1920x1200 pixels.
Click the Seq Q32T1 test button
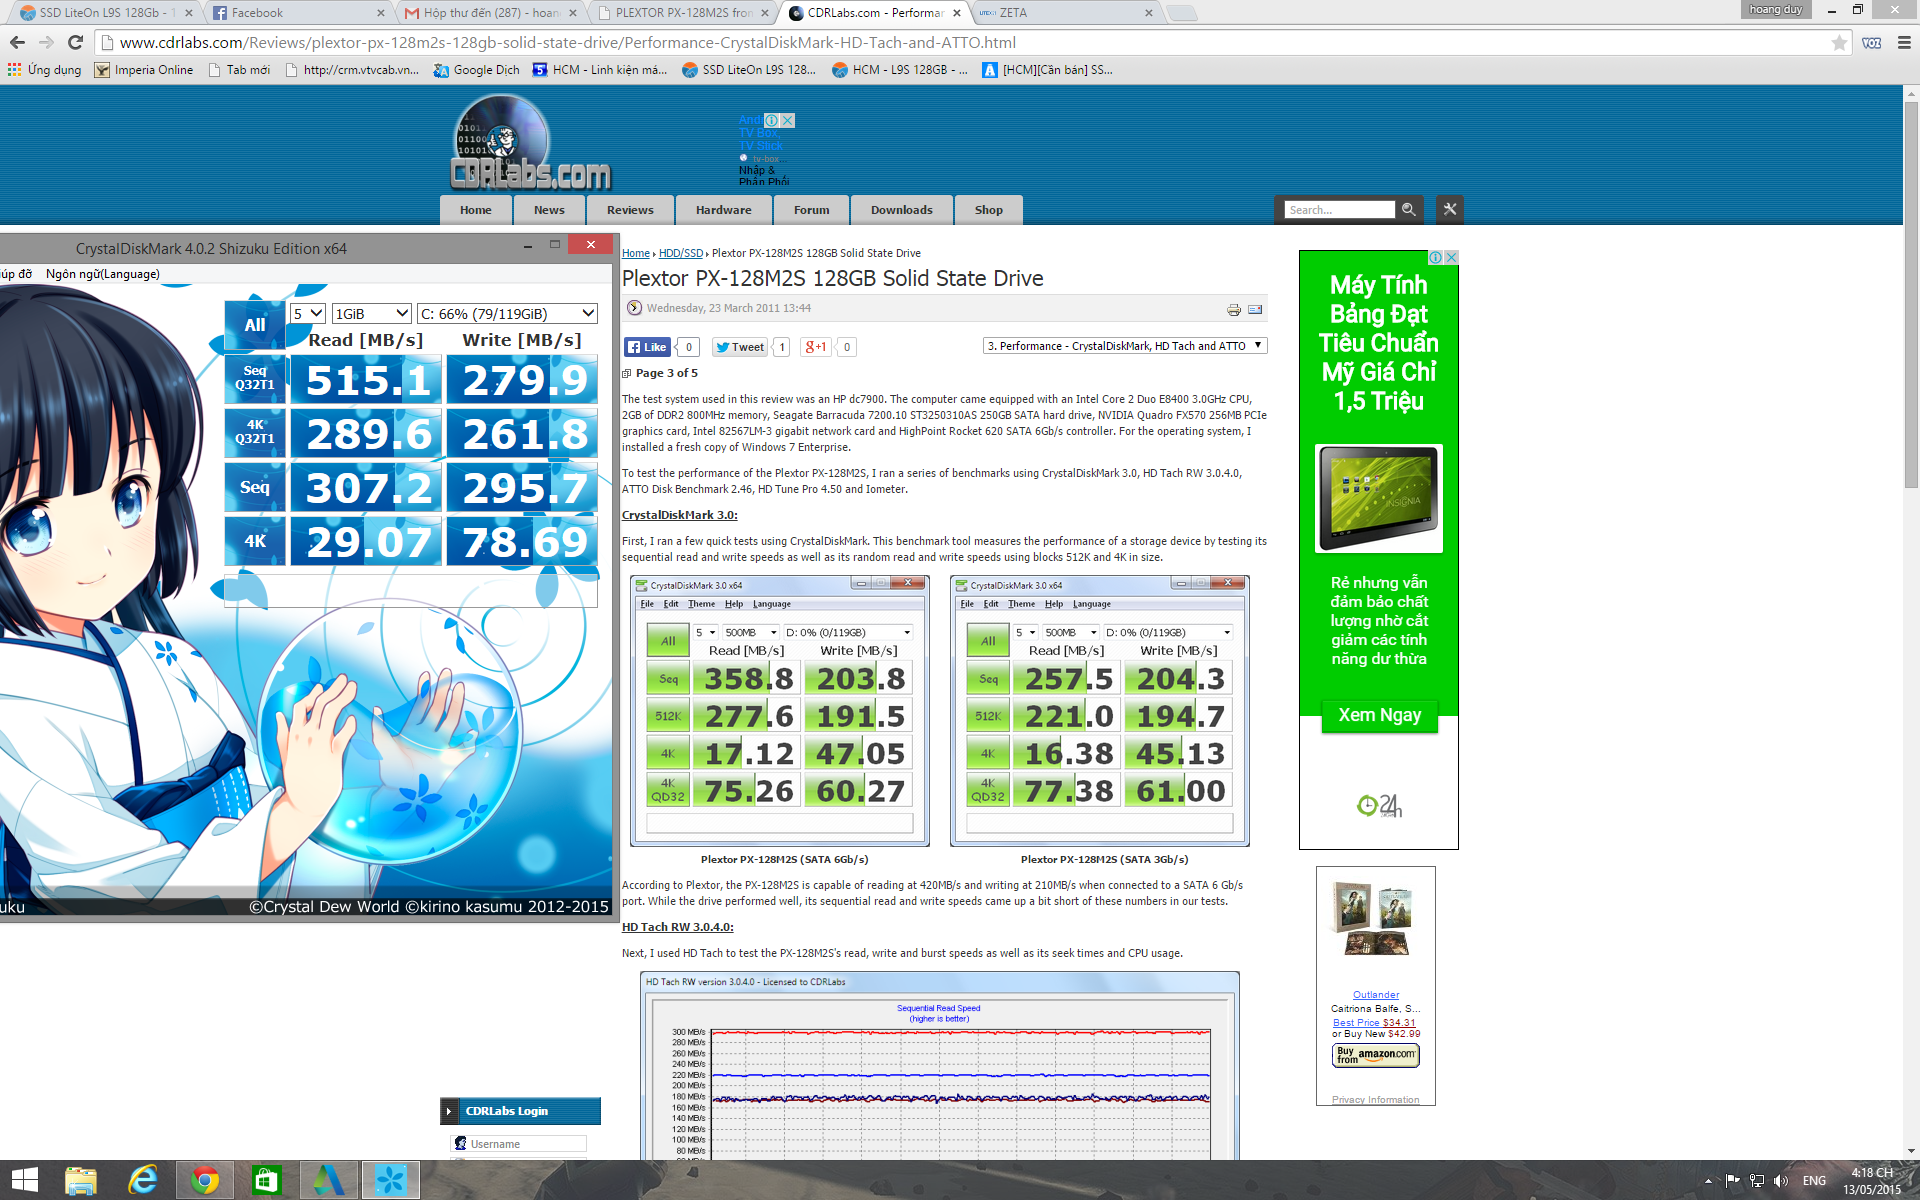tap(255, 378)
